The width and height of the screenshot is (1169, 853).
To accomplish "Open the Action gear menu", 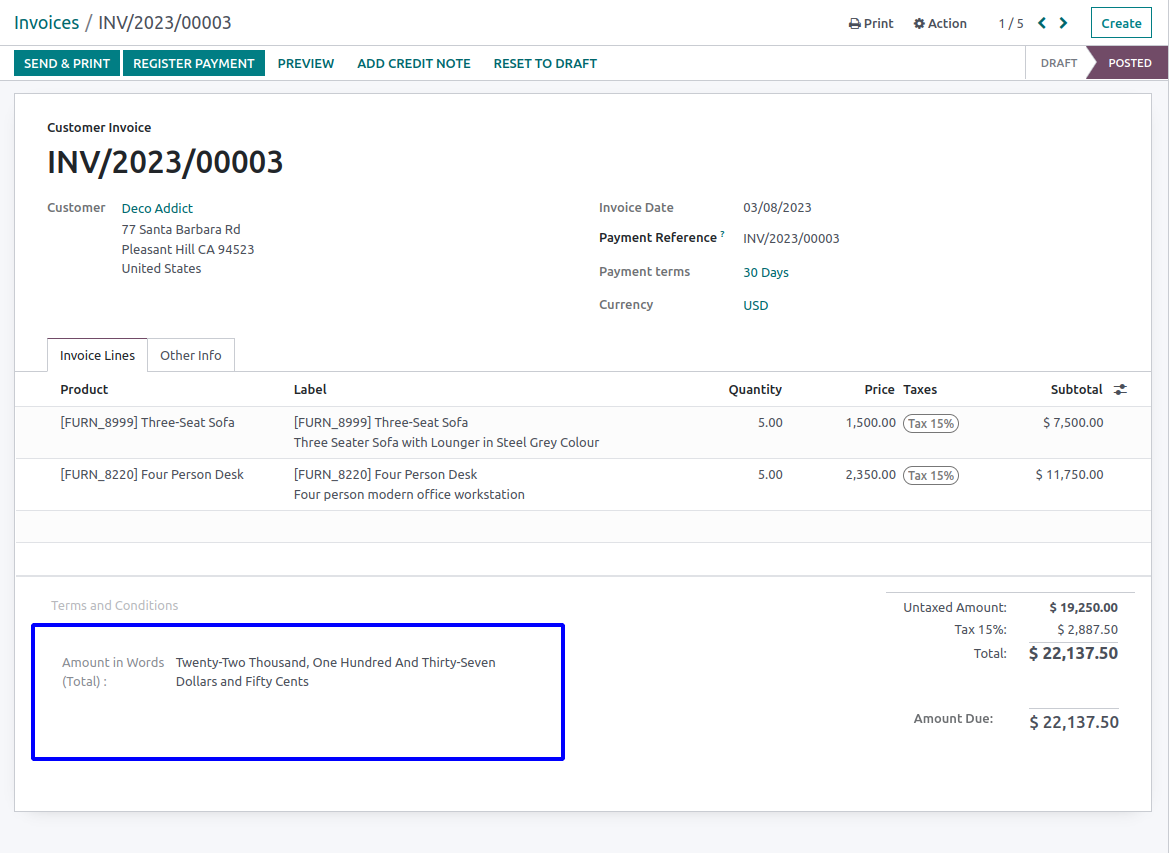I will tap(940, 23).
